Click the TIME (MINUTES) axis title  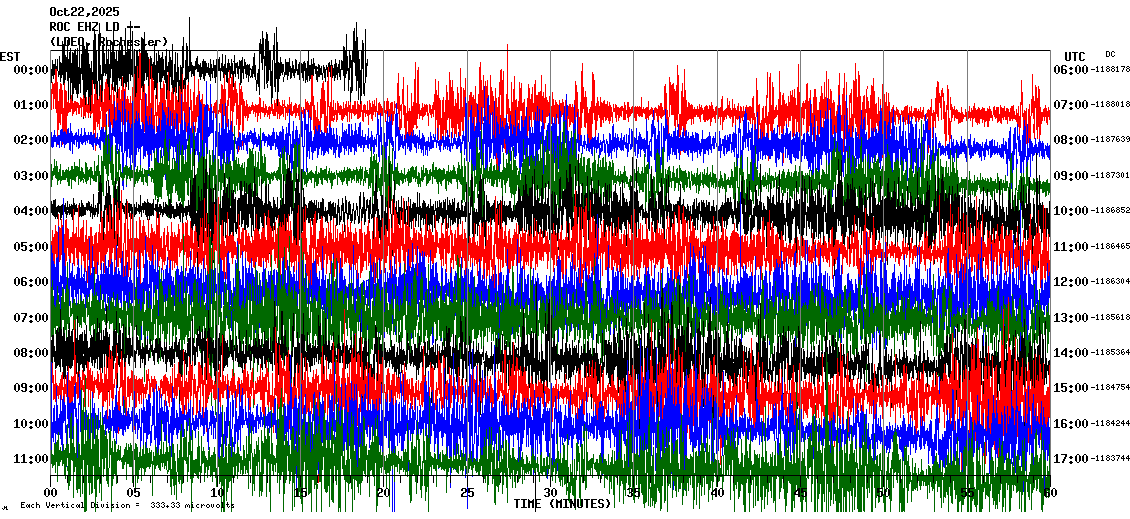tap(562, 504)
